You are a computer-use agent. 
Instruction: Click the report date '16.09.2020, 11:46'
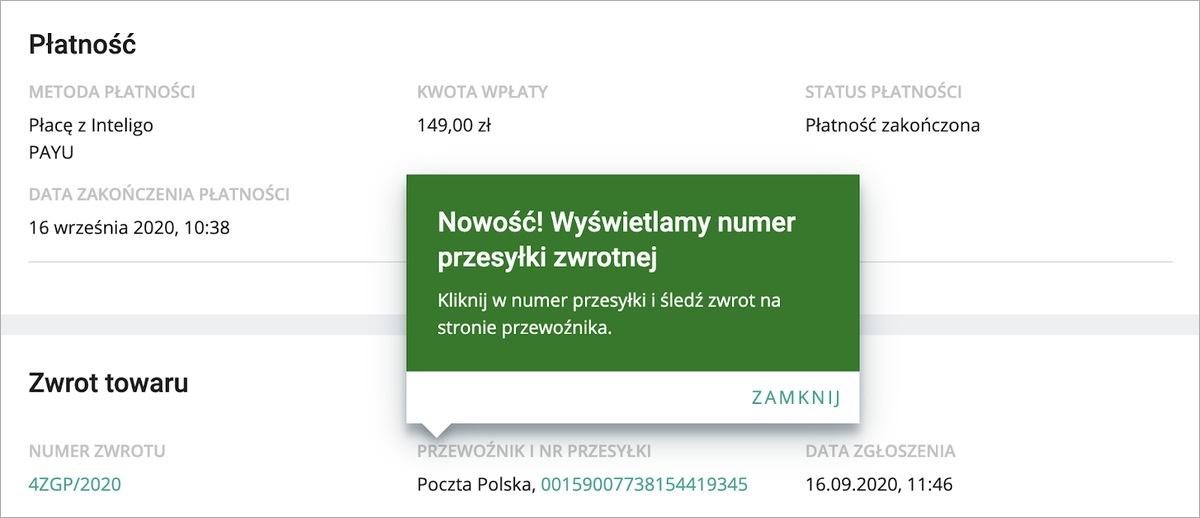tap(878, 485)
